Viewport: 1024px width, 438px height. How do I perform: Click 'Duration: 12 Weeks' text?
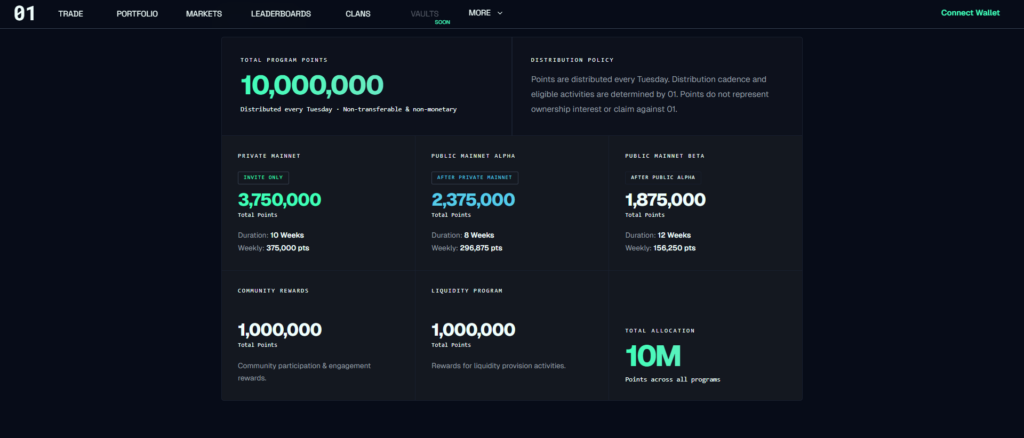[x=658, y=235]
